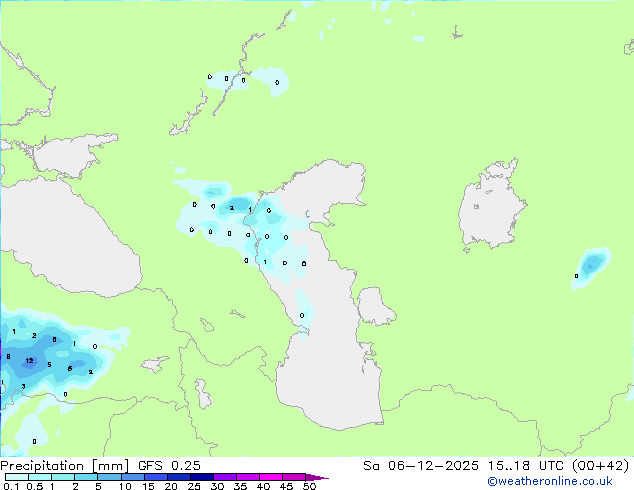Select the legend swatch between 15 and 20
The height and width of the screenshot is (490, 634).
tap(156, 477)
